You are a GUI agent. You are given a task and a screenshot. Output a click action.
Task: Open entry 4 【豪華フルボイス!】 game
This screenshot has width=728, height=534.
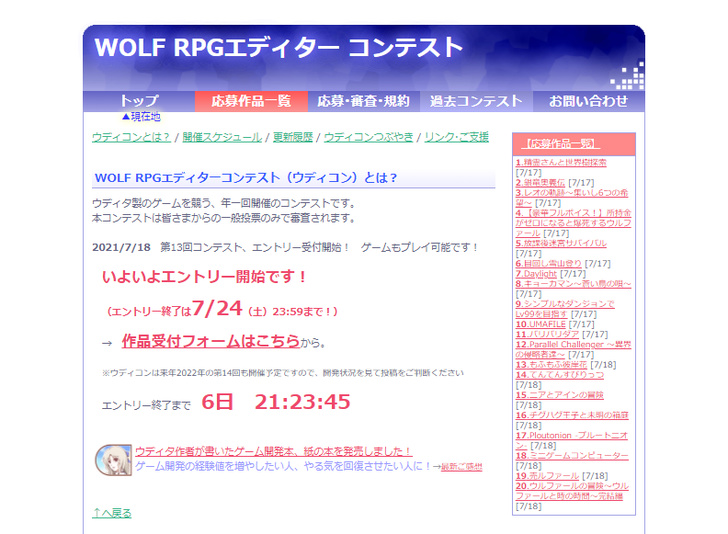click(573, 223)
